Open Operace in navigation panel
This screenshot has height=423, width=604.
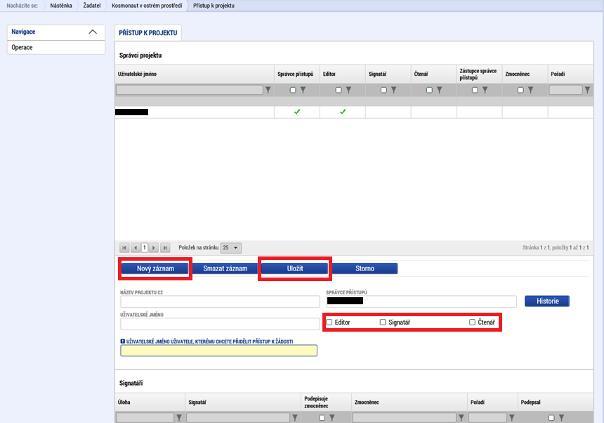[56, 47]
